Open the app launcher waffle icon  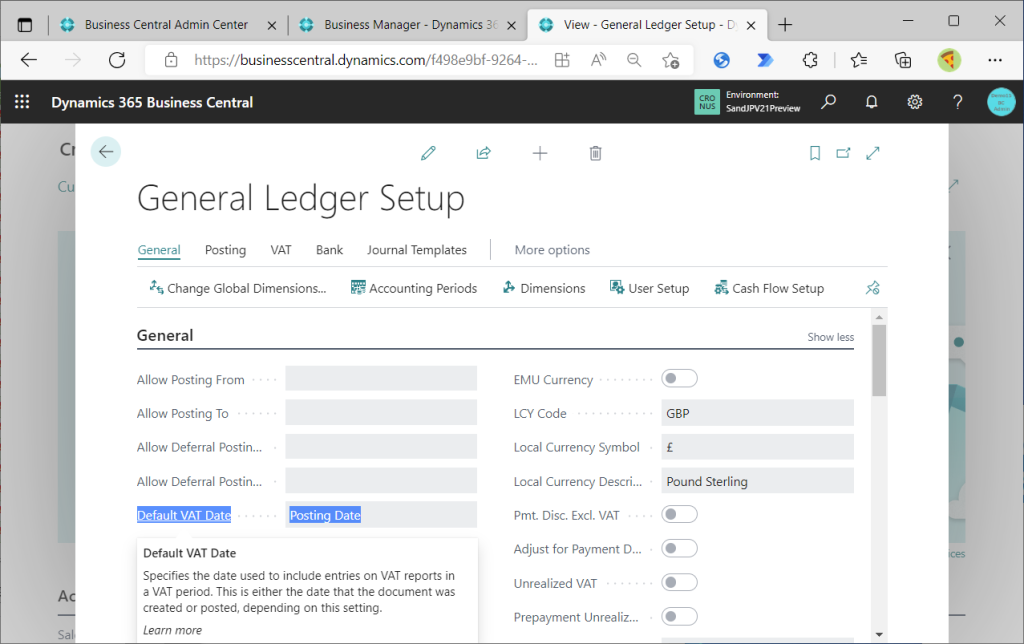[x=22, y=102]
